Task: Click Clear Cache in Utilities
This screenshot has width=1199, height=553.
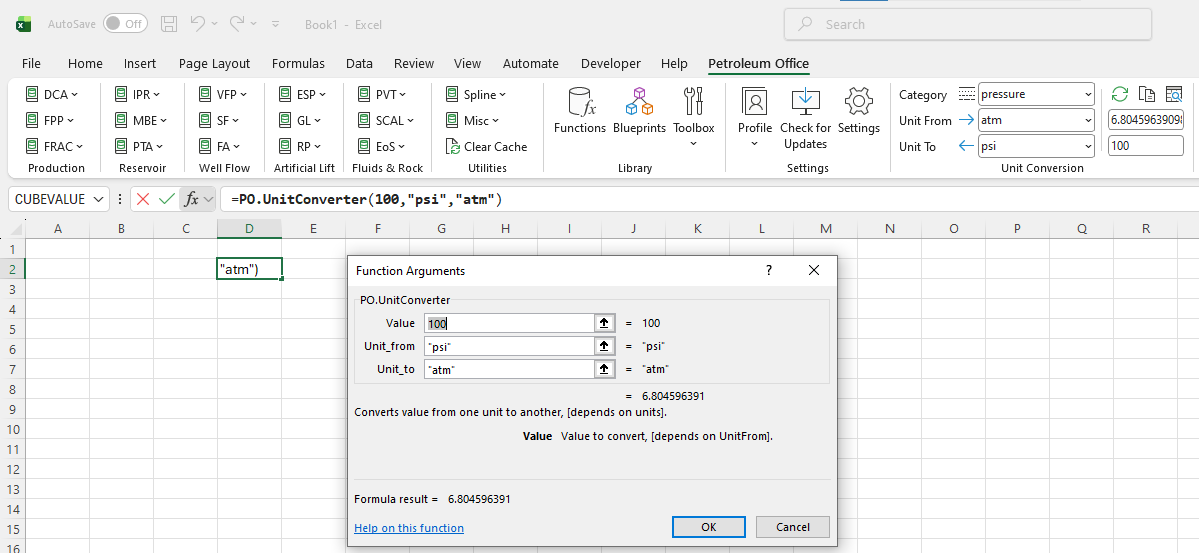Action: pos(486,146)
